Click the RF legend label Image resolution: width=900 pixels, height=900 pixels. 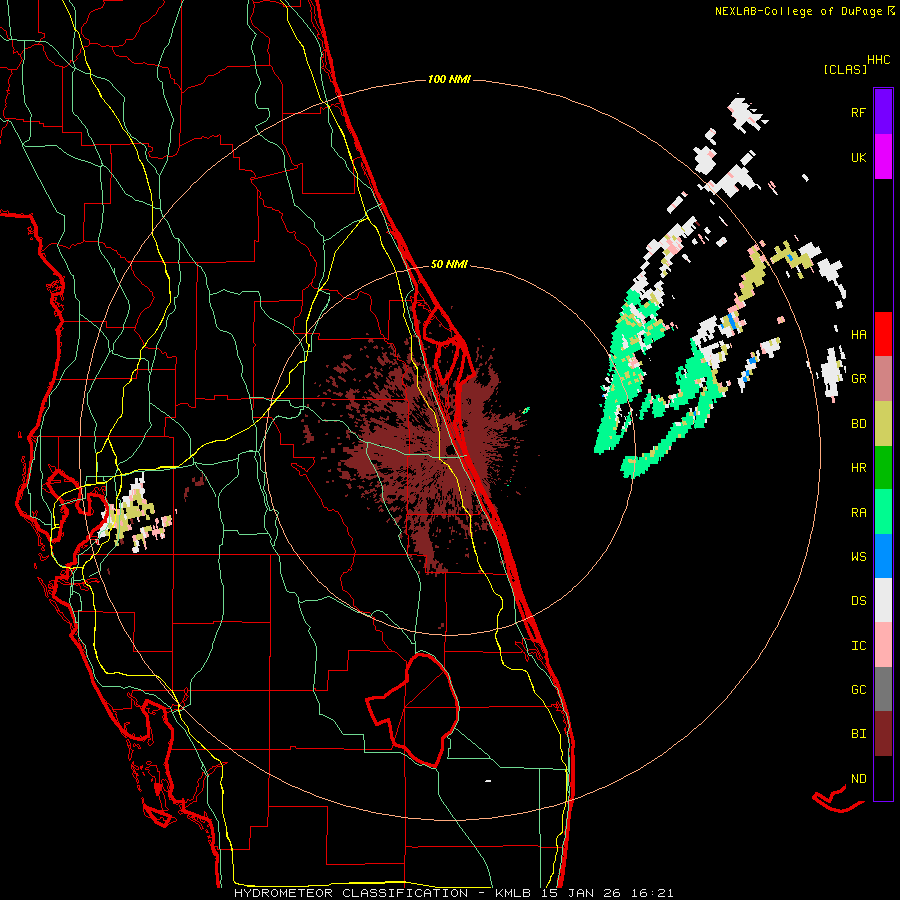point(858,112)
